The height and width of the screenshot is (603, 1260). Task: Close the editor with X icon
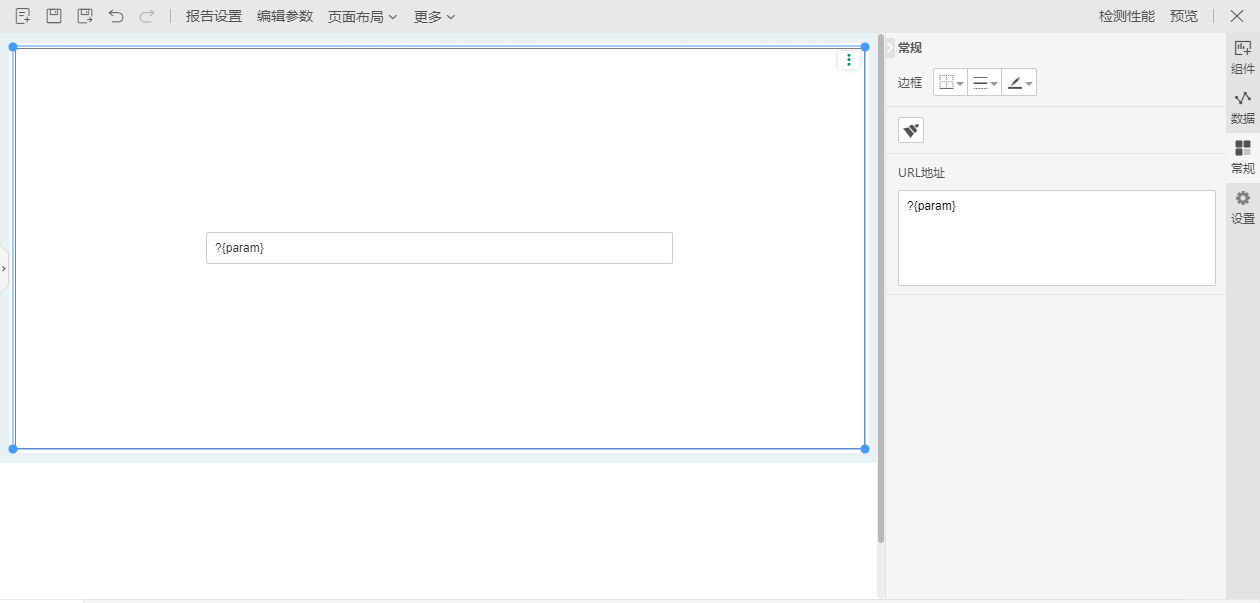[x=1237, y=16]
